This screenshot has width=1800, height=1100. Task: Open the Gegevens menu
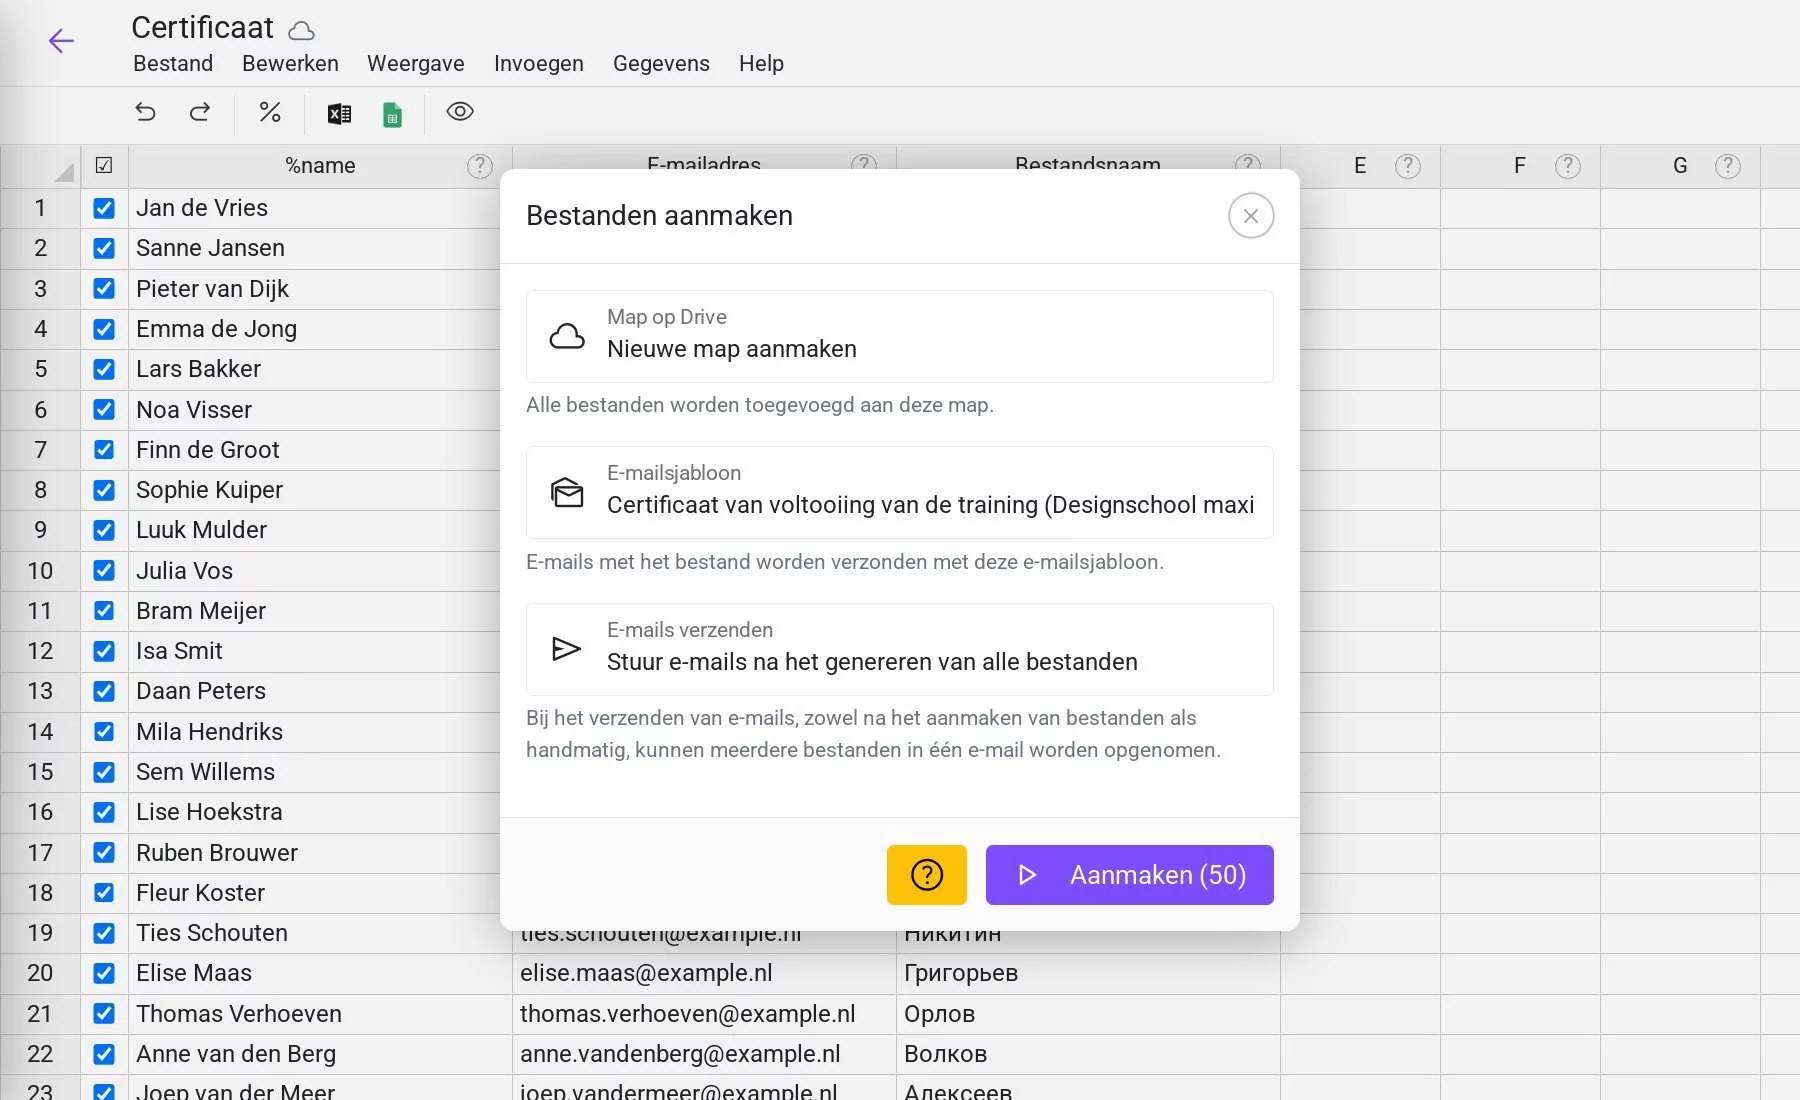[661, 64]
